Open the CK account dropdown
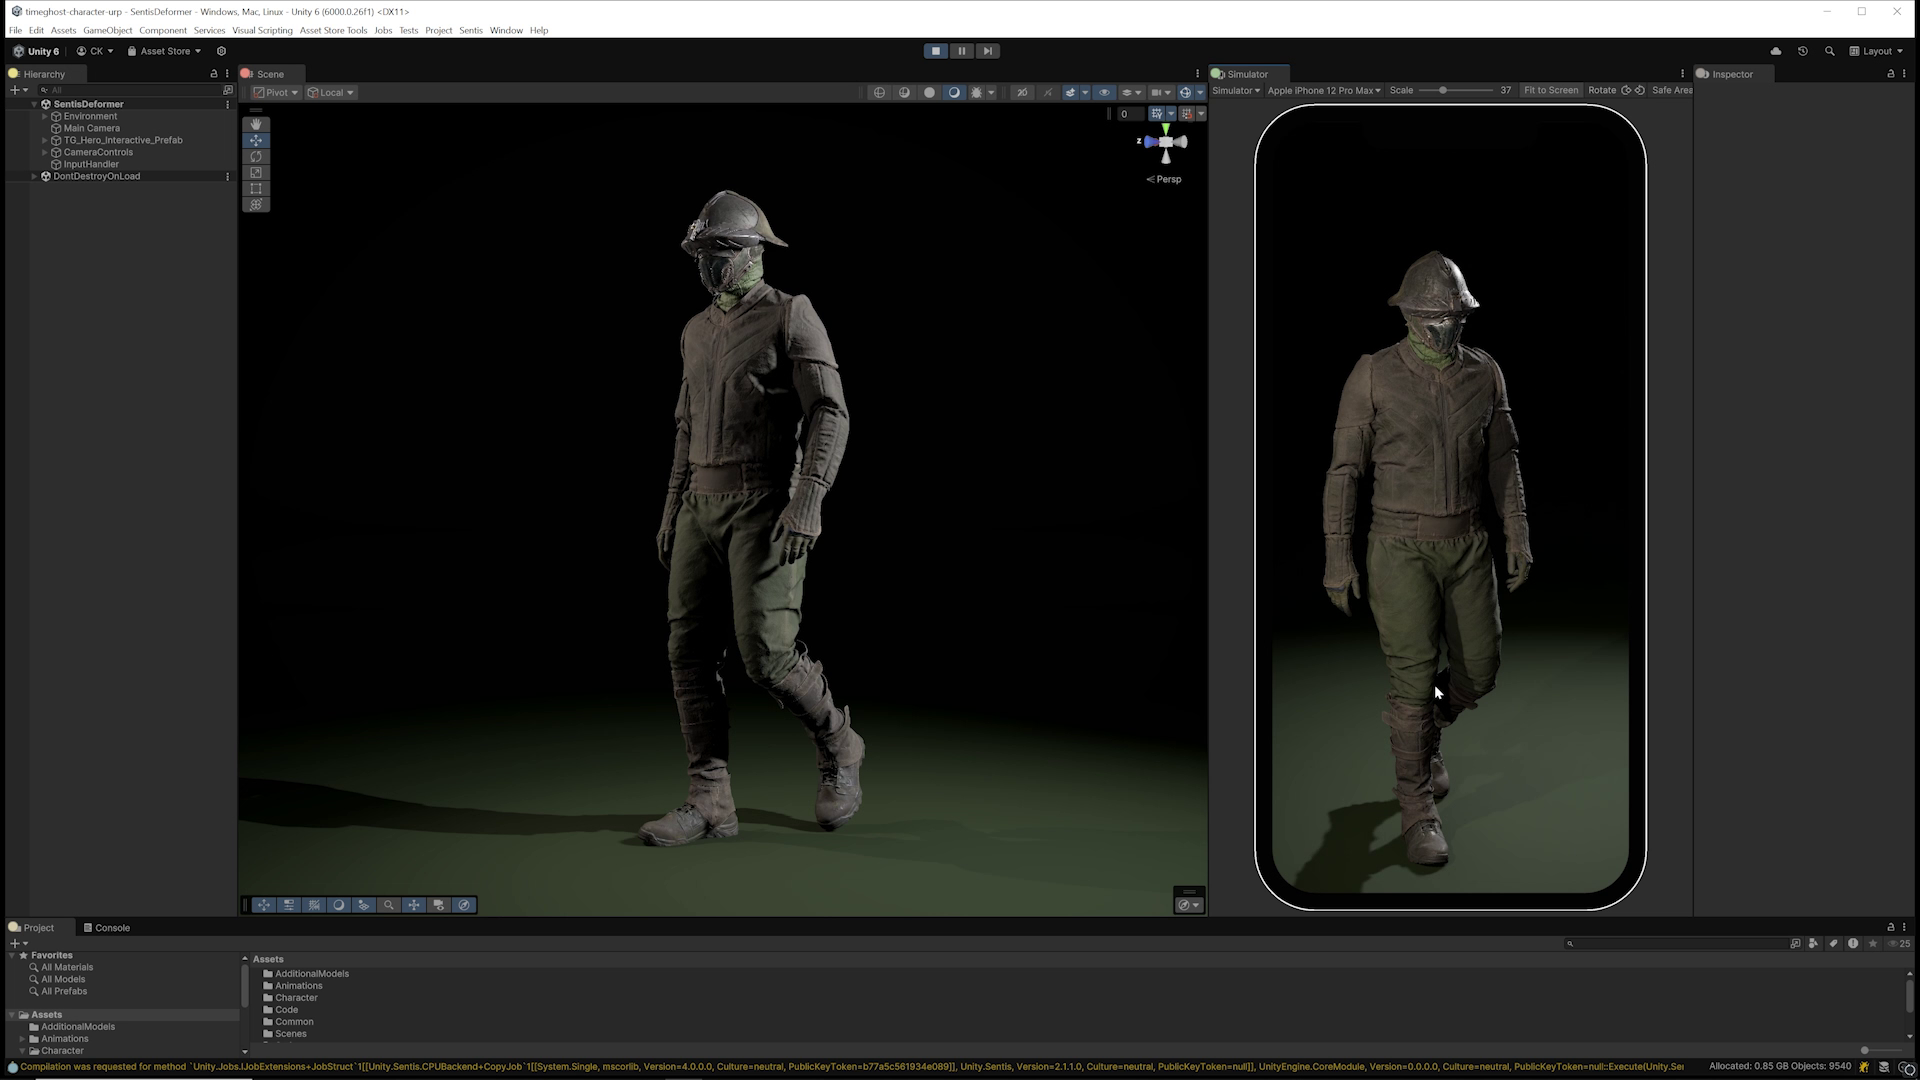The image size is (1920, 1080). pyautogui.click(x=95, y=51)
